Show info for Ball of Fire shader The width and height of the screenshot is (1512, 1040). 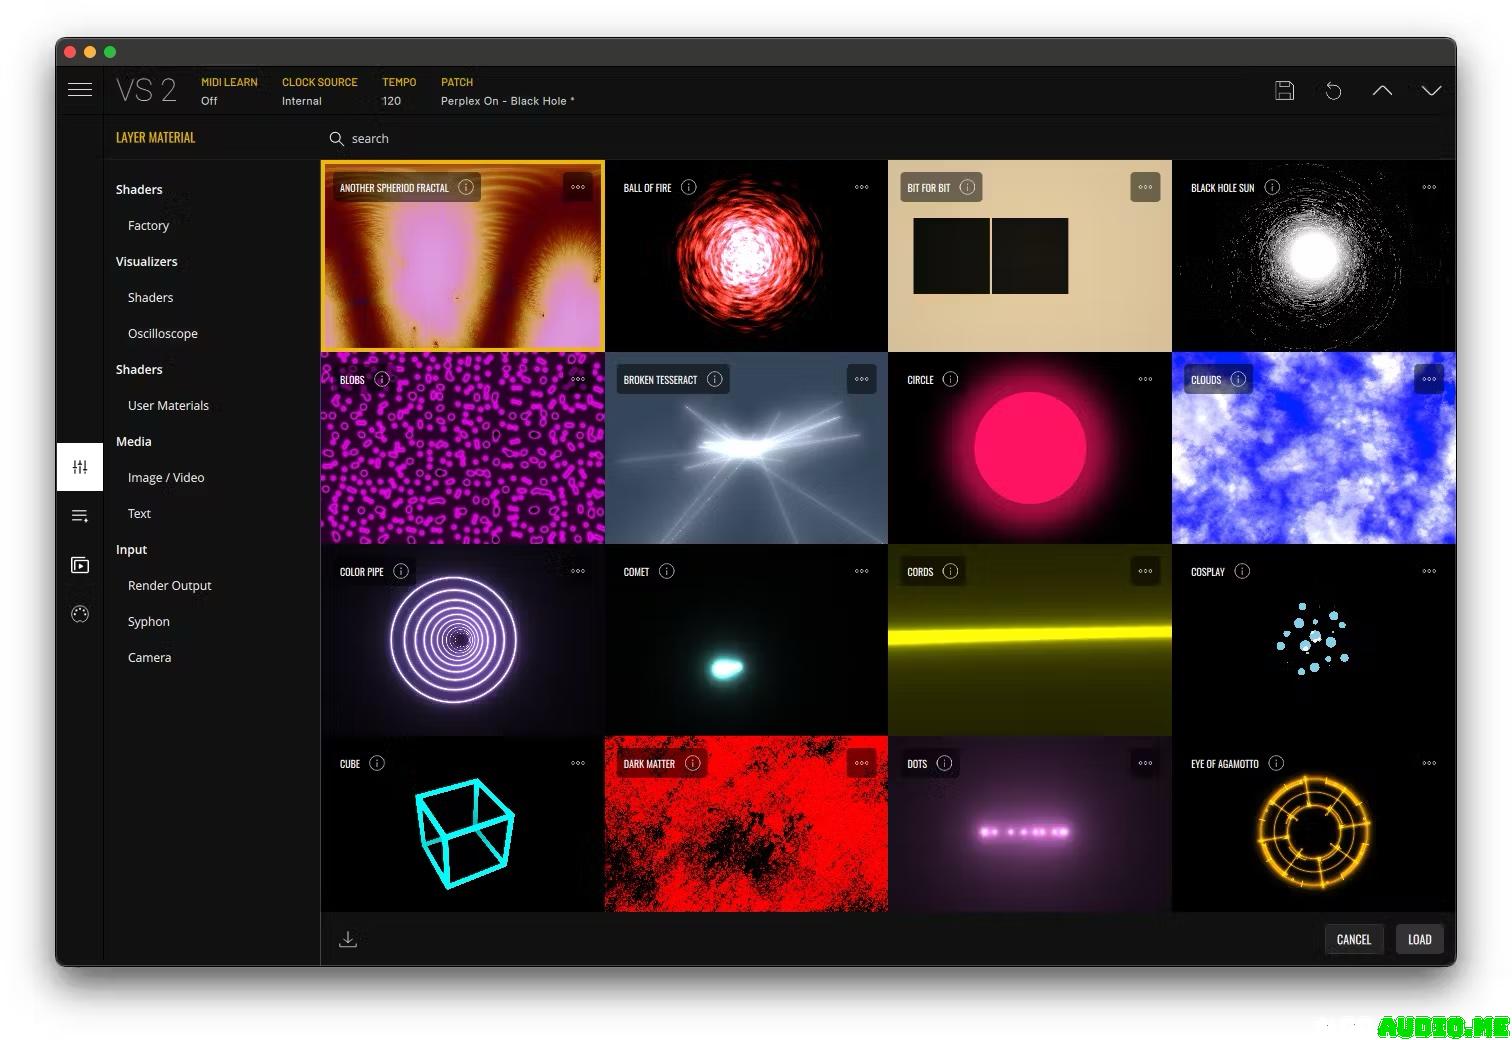pos(688,187)
